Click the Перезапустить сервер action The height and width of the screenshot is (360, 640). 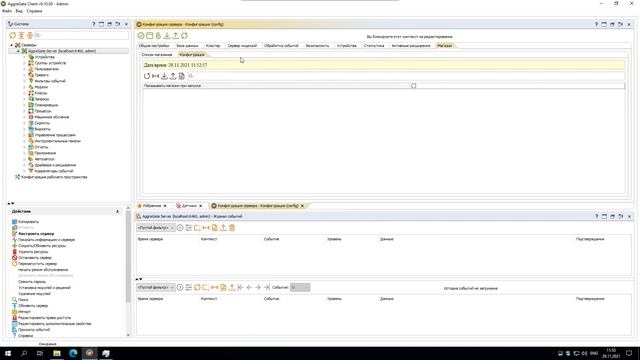pos(38,264)
